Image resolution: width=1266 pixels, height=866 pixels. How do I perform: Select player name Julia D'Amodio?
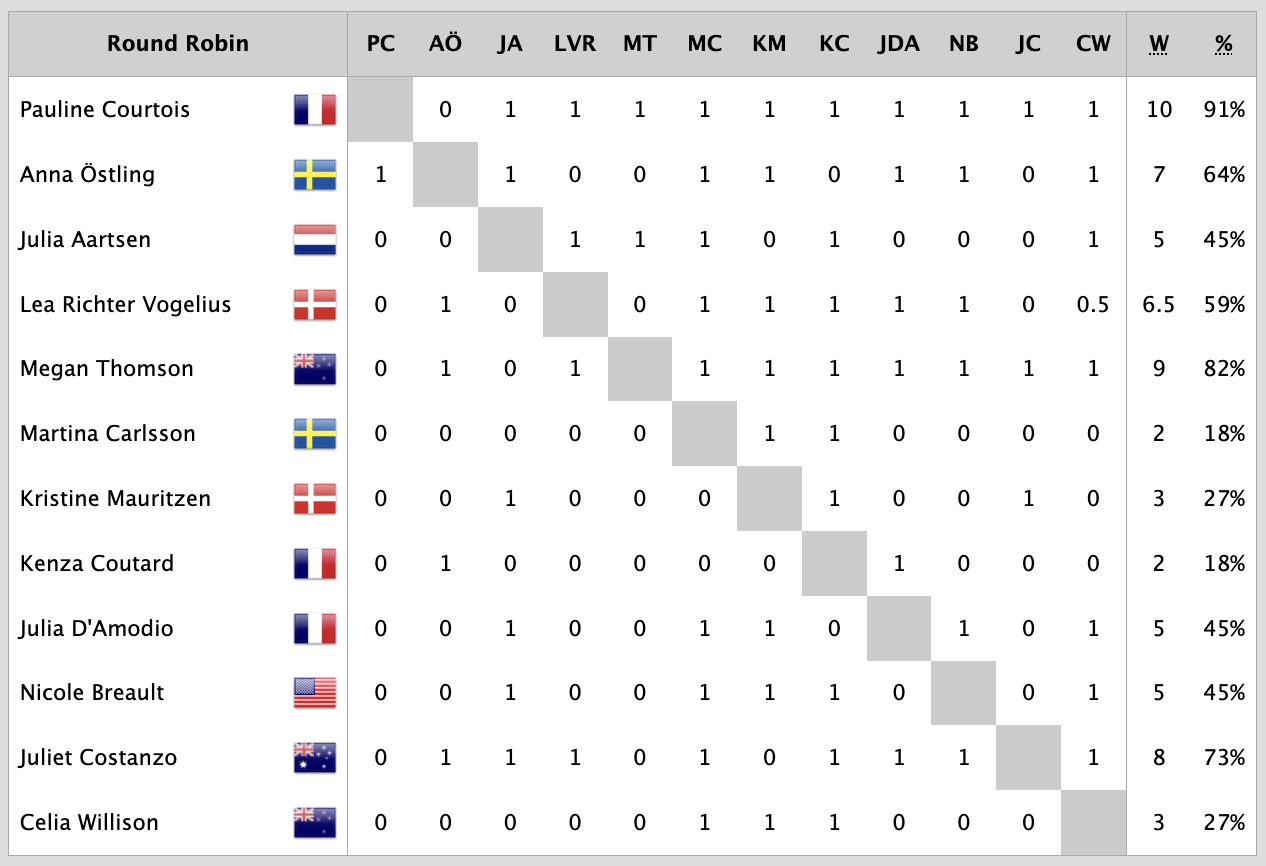coord(96,629)
